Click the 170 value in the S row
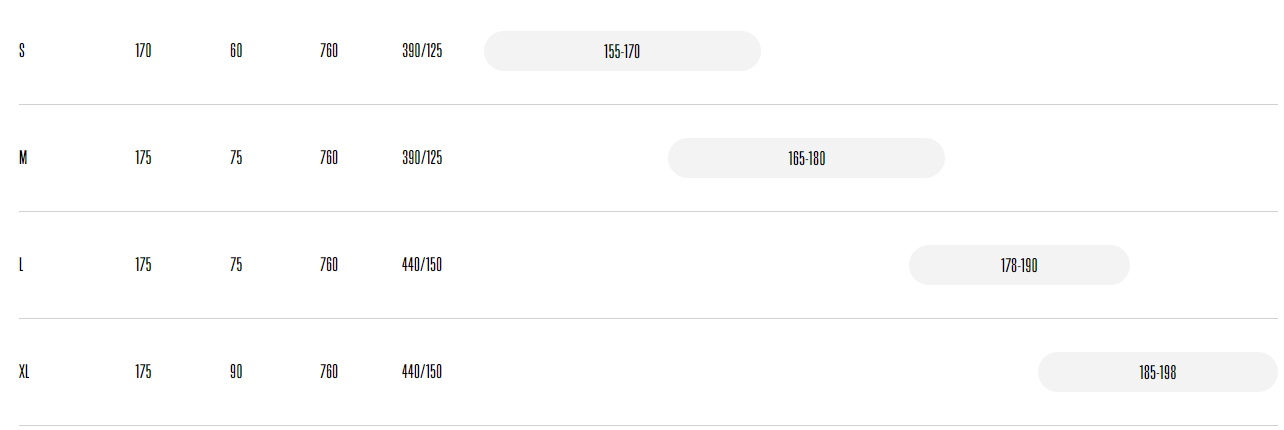The width and height of the screenshot is (1284, 430). [x=143, y=51]
